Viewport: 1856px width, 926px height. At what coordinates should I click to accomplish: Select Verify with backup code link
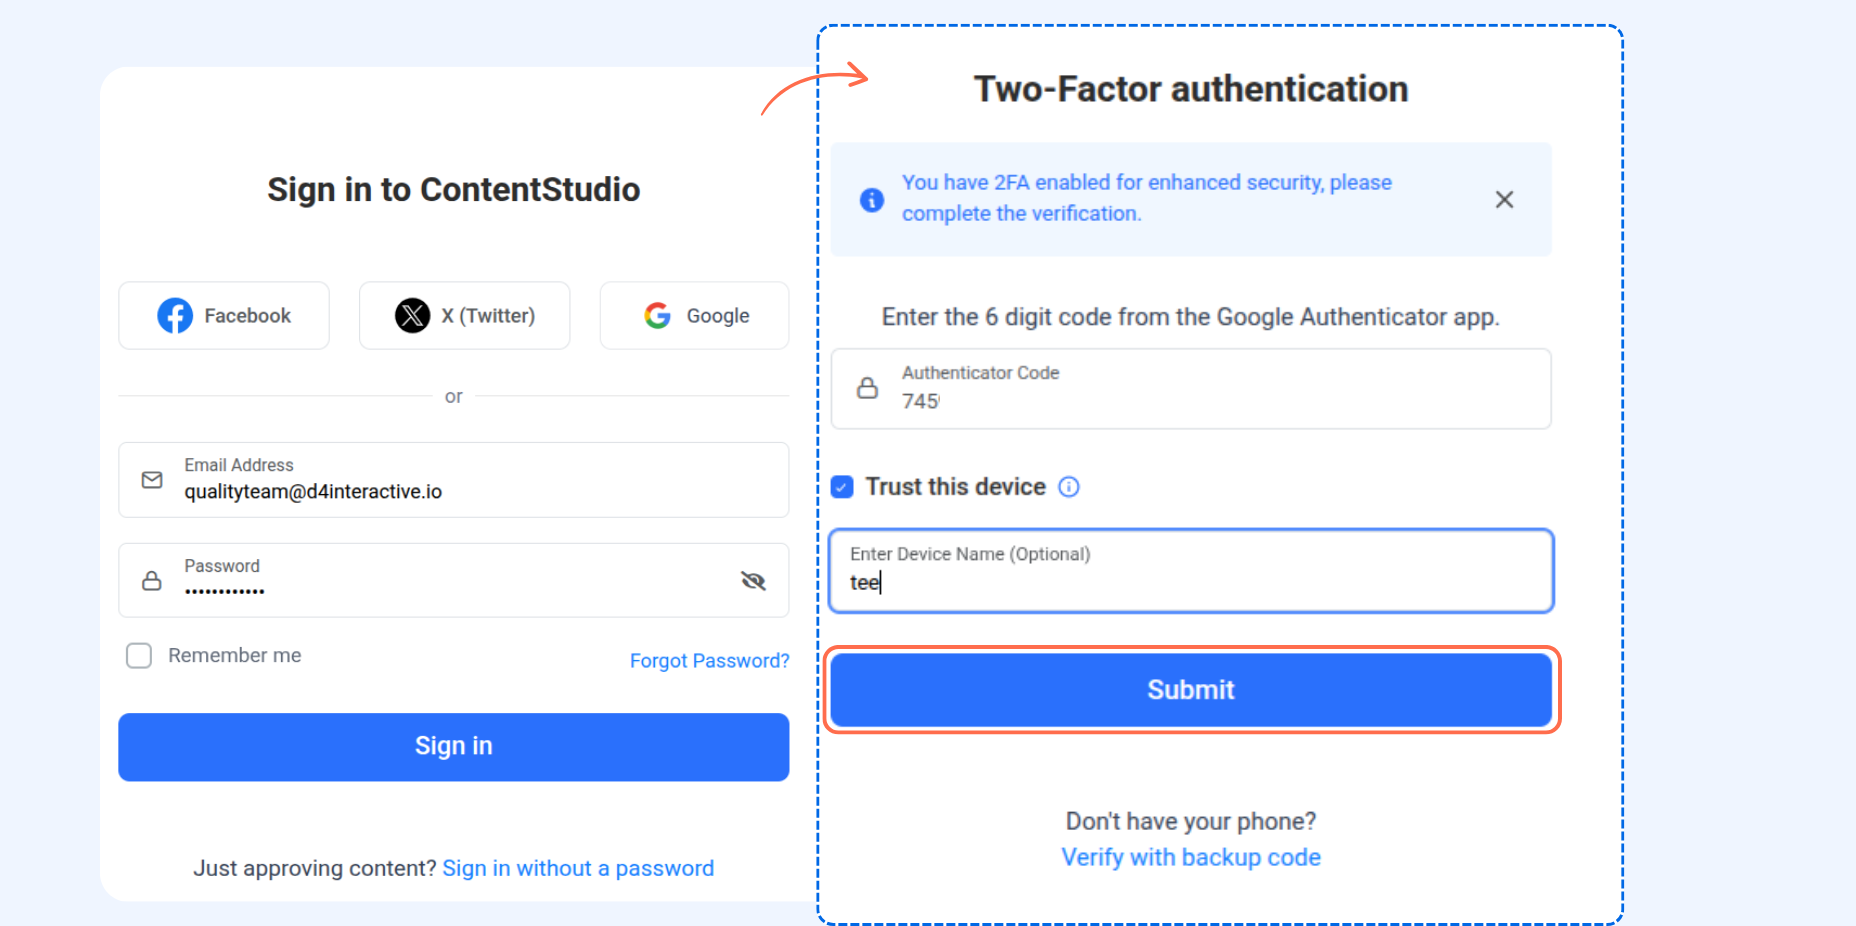coord(1191,857)
